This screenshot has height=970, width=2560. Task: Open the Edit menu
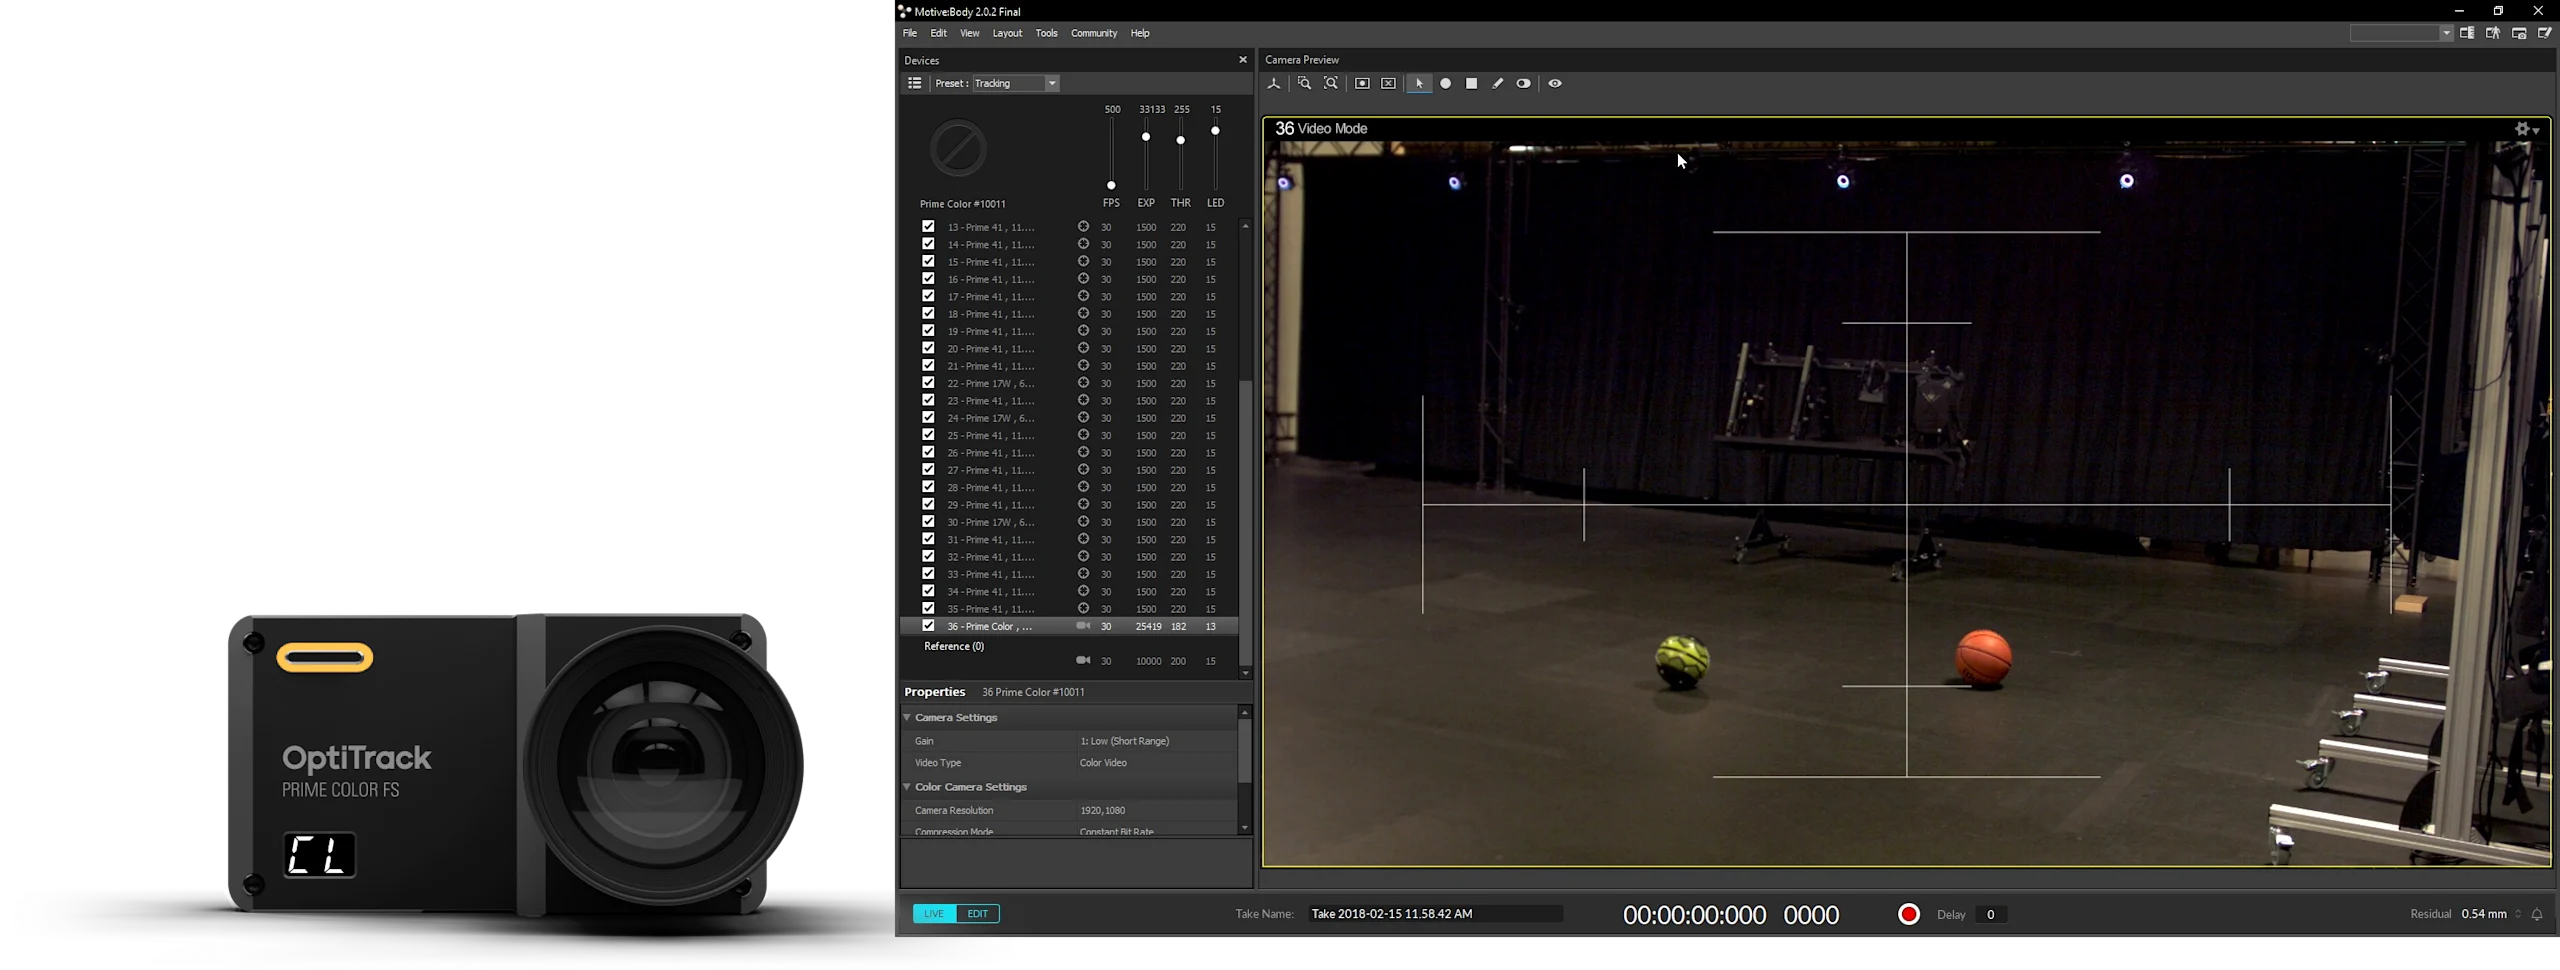pyautogui.click(x=938, y=33)
